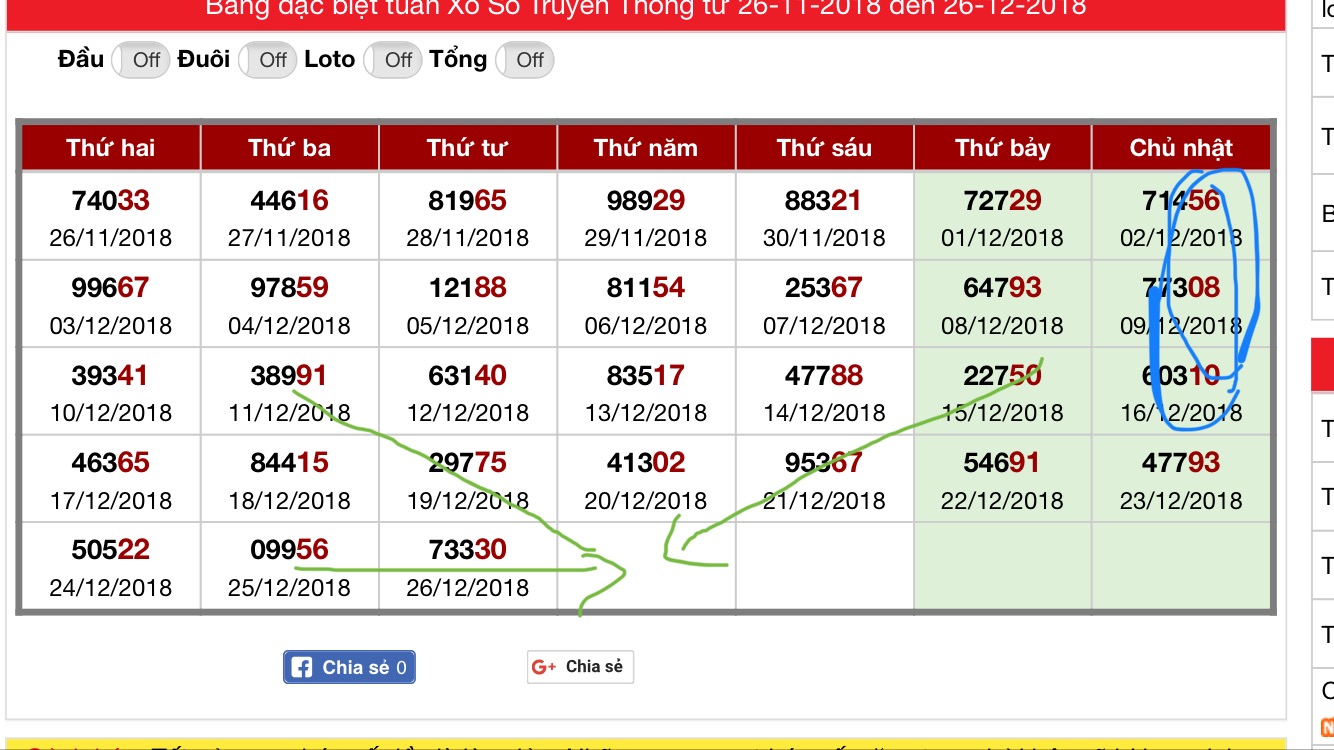Image resolution: width=1334 pixels, height=750 pixels.
Task: Select the Thứ hai column header
Action: [111, 148]
